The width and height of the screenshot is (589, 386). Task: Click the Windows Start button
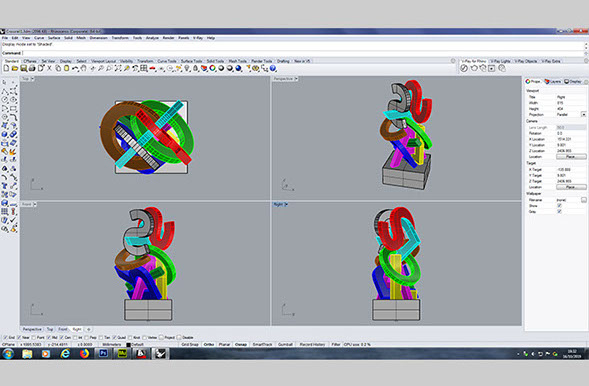[x=8, y=353]
